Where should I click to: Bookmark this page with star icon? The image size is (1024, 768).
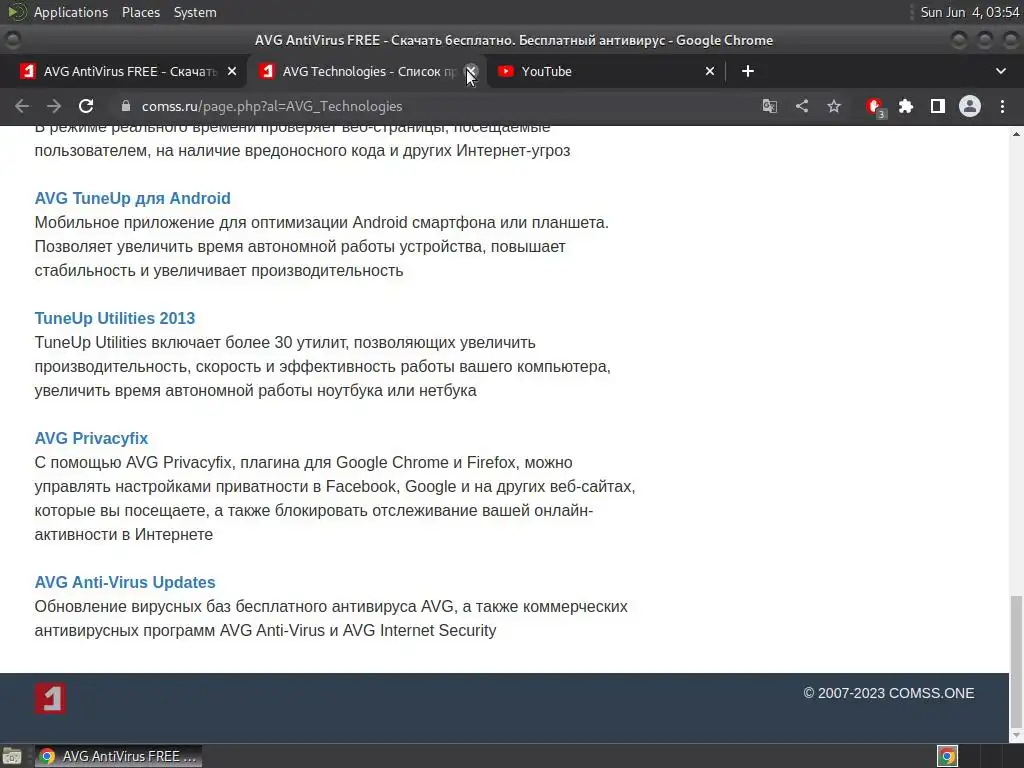coord(834,106)
